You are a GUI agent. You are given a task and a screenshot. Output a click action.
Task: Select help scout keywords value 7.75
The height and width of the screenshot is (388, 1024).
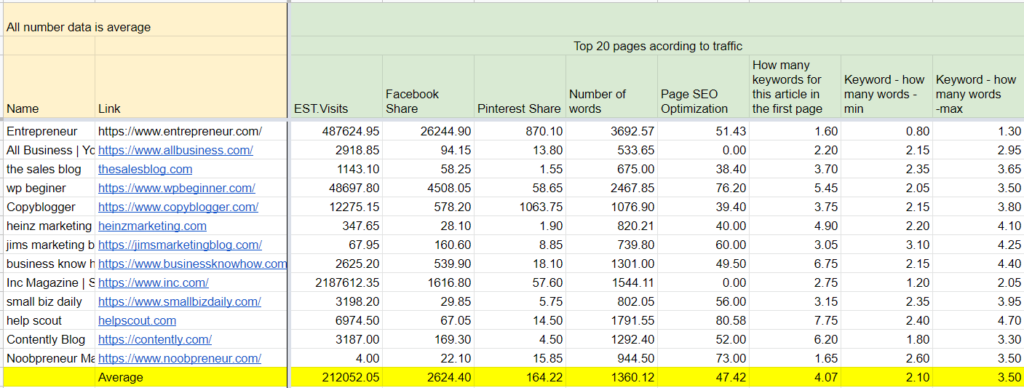[794, 321]
